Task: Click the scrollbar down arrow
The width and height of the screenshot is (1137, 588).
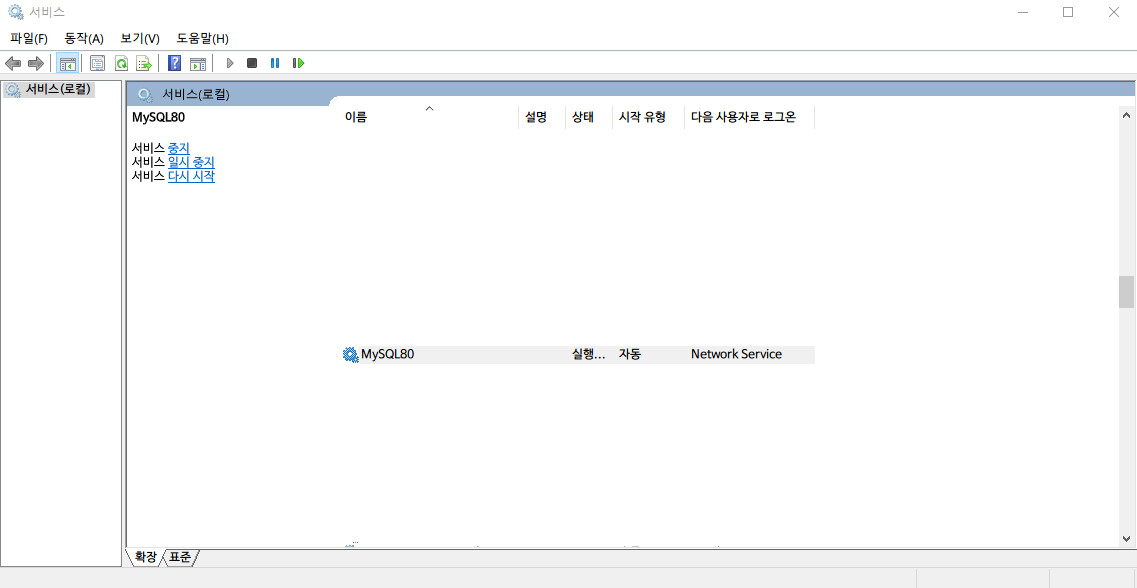Action: [x=1126, y=539]
